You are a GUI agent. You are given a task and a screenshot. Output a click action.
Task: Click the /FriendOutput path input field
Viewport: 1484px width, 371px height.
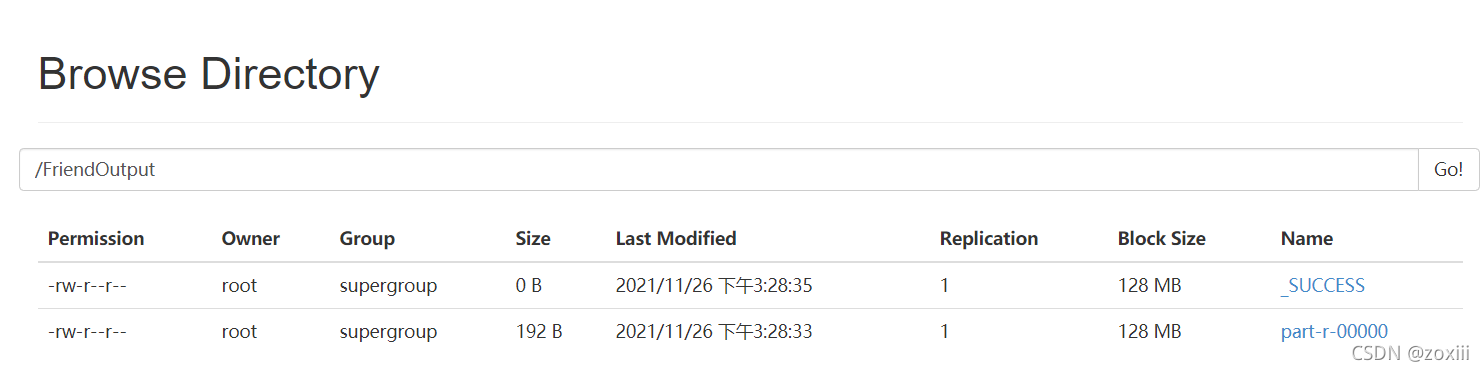(x=719, y=170)
